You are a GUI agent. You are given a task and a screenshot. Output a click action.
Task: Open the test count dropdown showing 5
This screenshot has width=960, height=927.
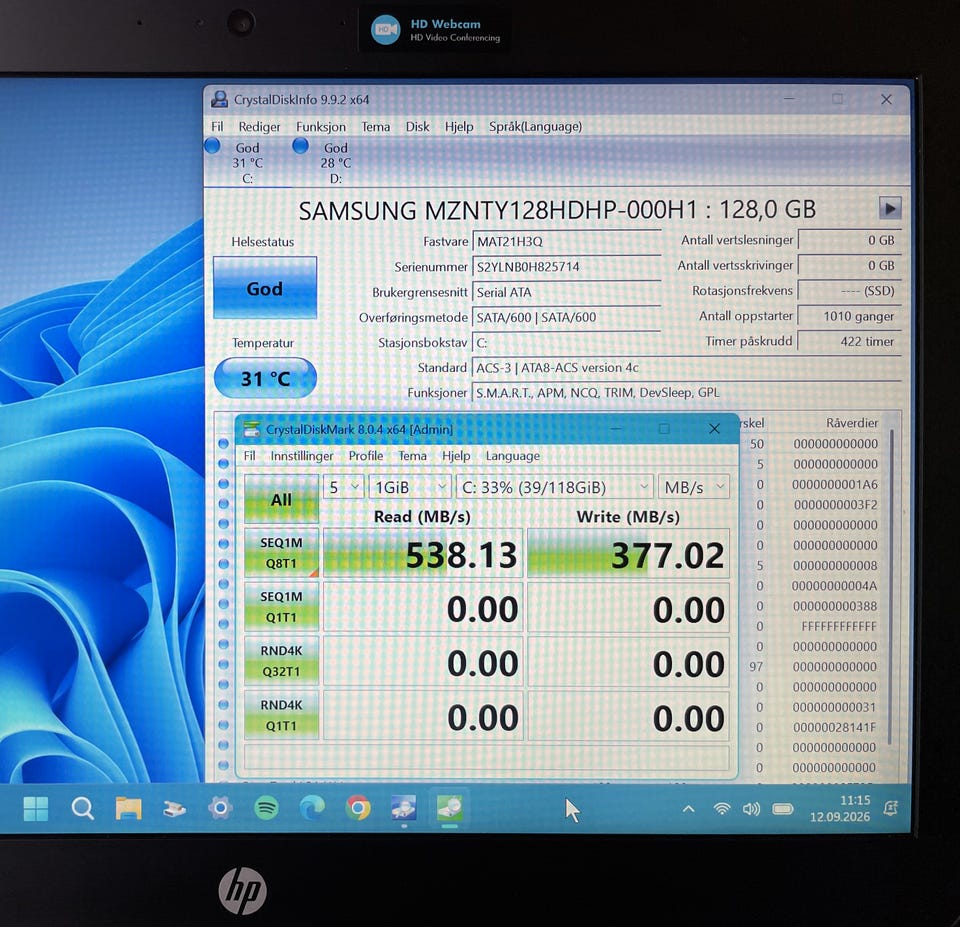click(x=343, y=487)
